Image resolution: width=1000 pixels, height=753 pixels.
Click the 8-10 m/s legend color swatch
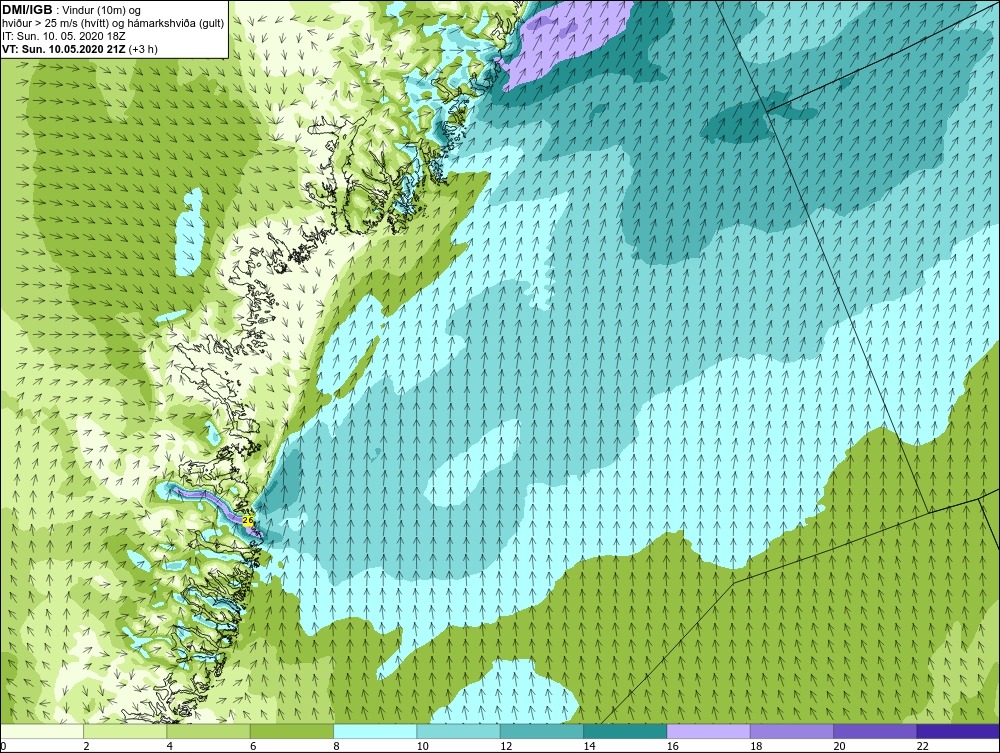pyautogui.click(x=375, y=731)
